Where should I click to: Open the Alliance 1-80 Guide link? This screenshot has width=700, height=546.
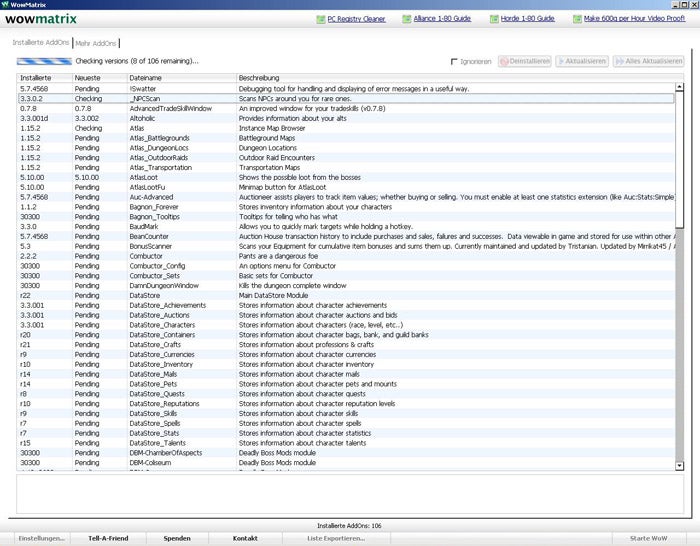coord(442,19)
